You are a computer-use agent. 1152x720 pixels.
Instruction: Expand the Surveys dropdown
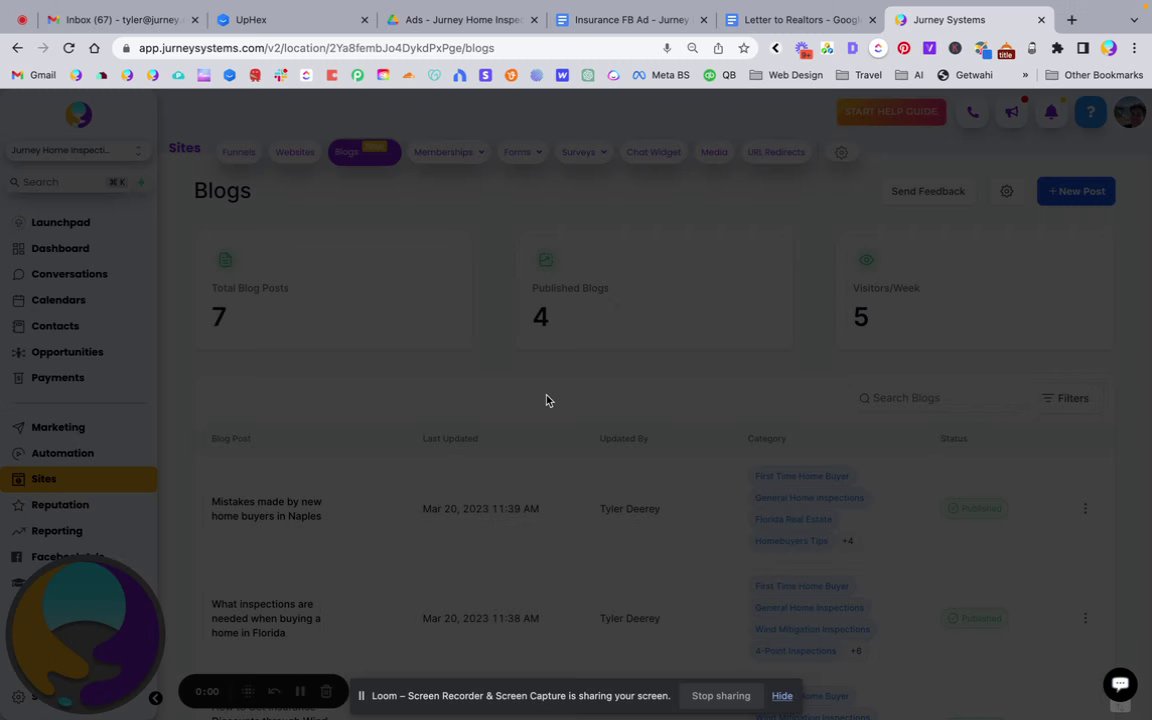point(584,152)
